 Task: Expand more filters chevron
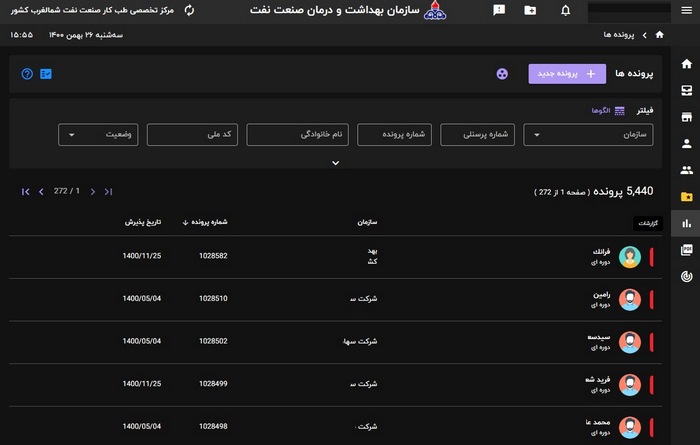click(336, 163)
